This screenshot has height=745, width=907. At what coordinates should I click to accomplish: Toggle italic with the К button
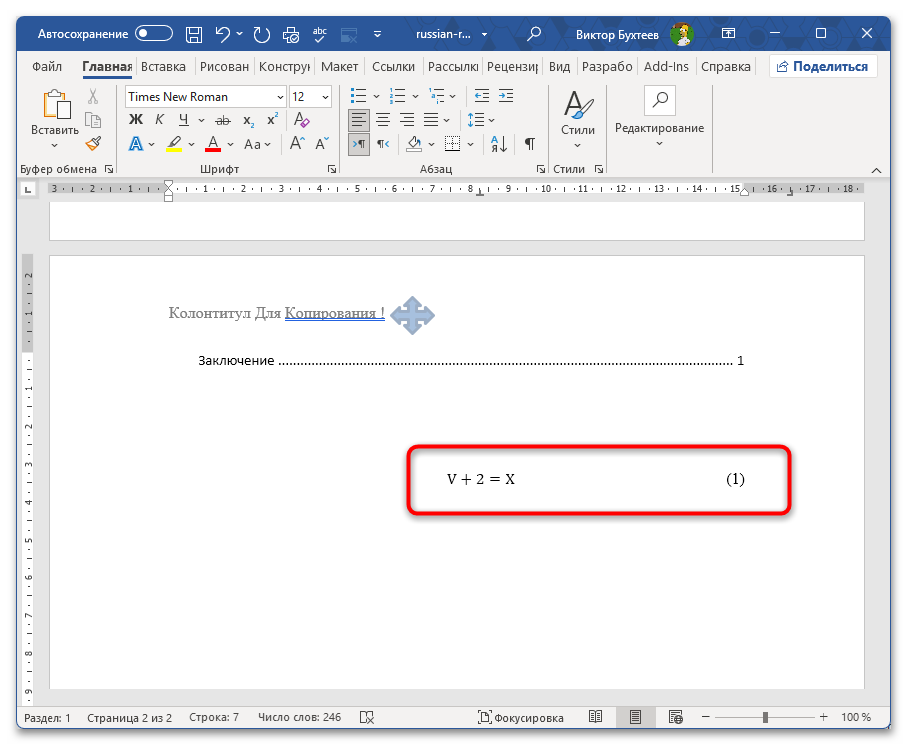tap(160, 120)
